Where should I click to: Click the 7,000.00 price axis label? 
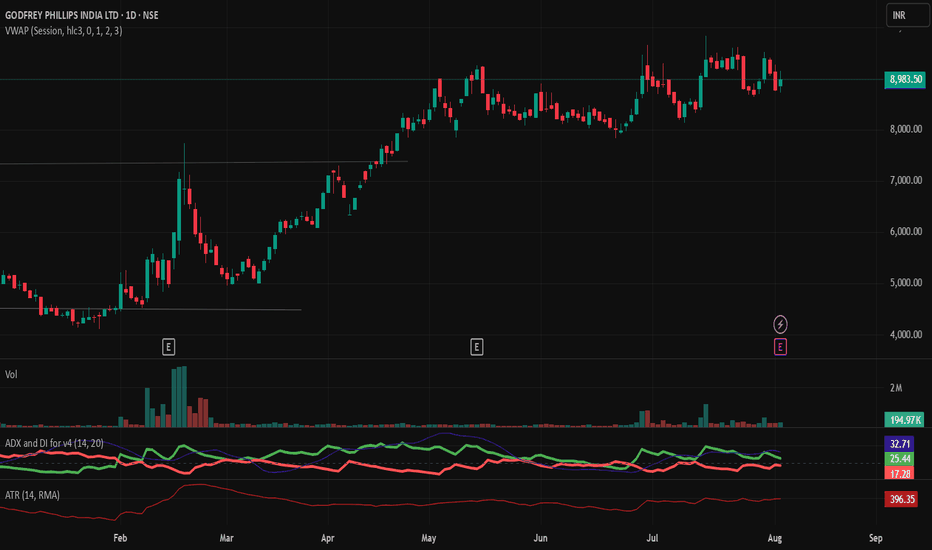click(906, 180)
